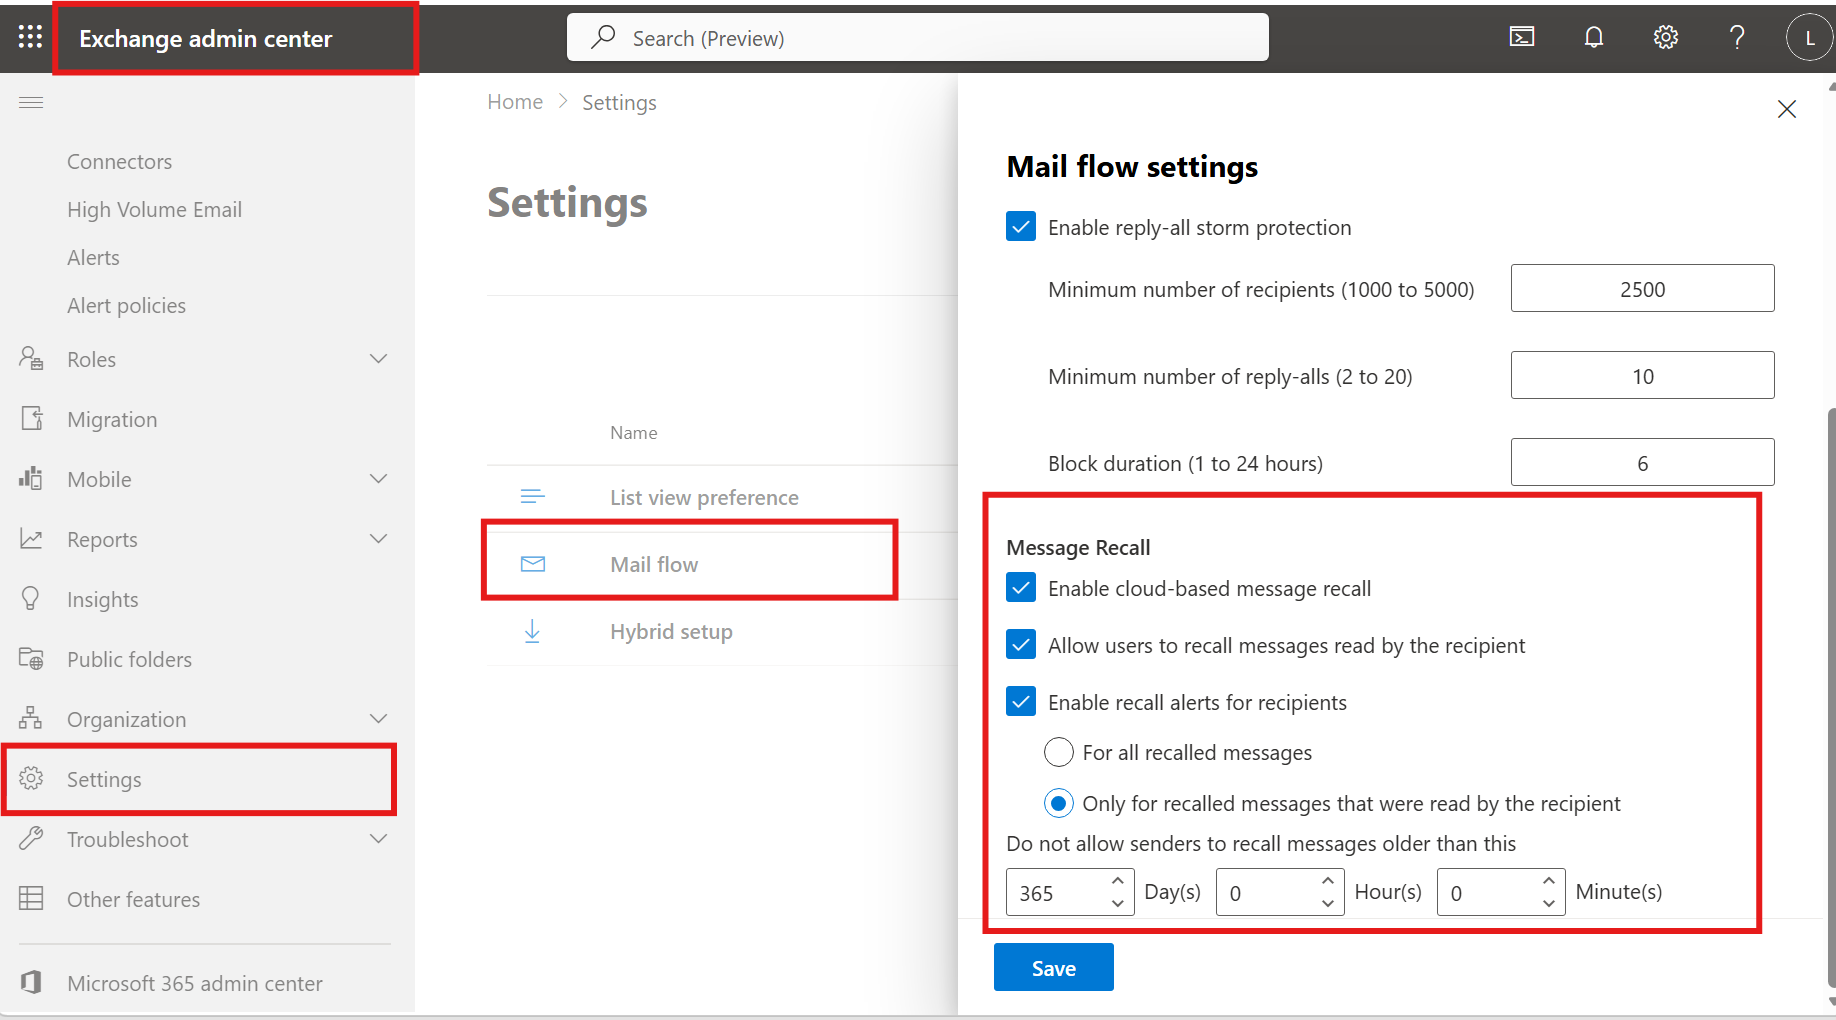Open the Cloud Shell terminal icon
The image size is (1836, 1020).
click(1522, 37)
